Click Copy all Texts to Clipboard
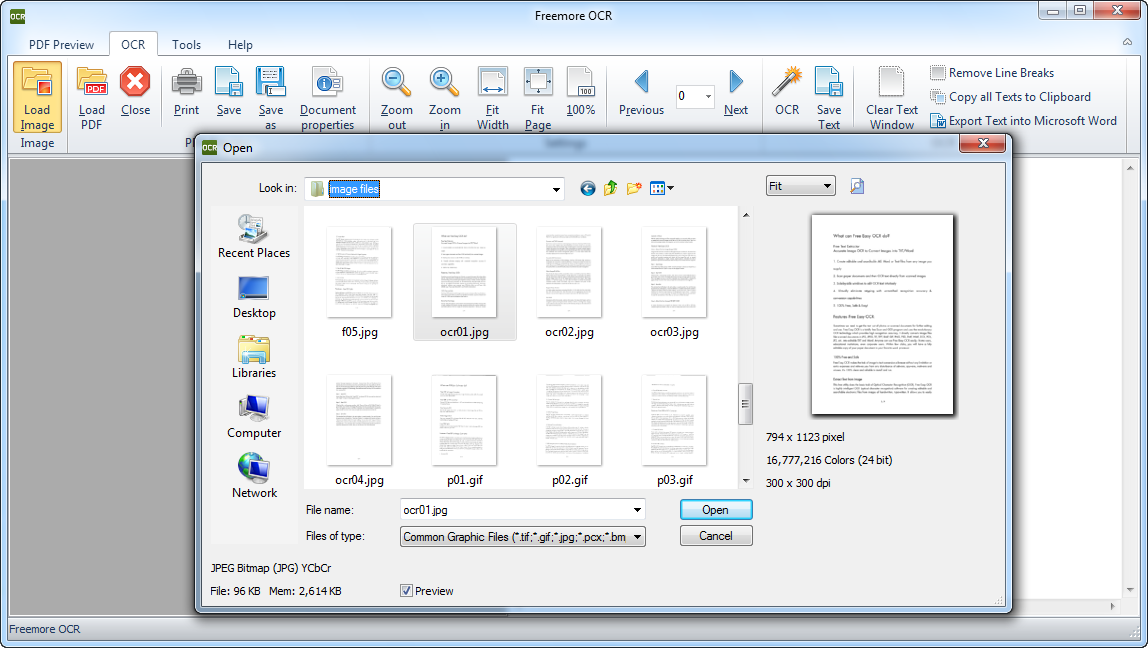Viewport: 1148px width, 648px height. tap(1010, 97)
